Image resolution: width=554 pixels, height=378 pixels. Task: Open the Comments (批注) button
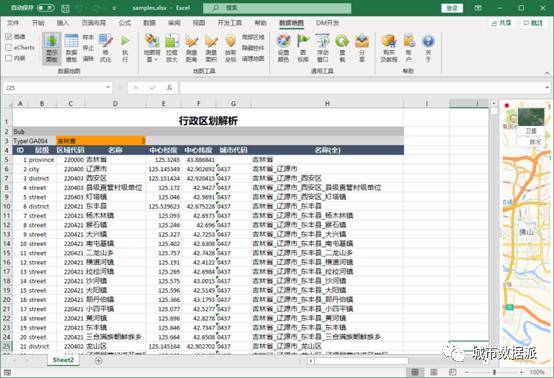point(533,23)
